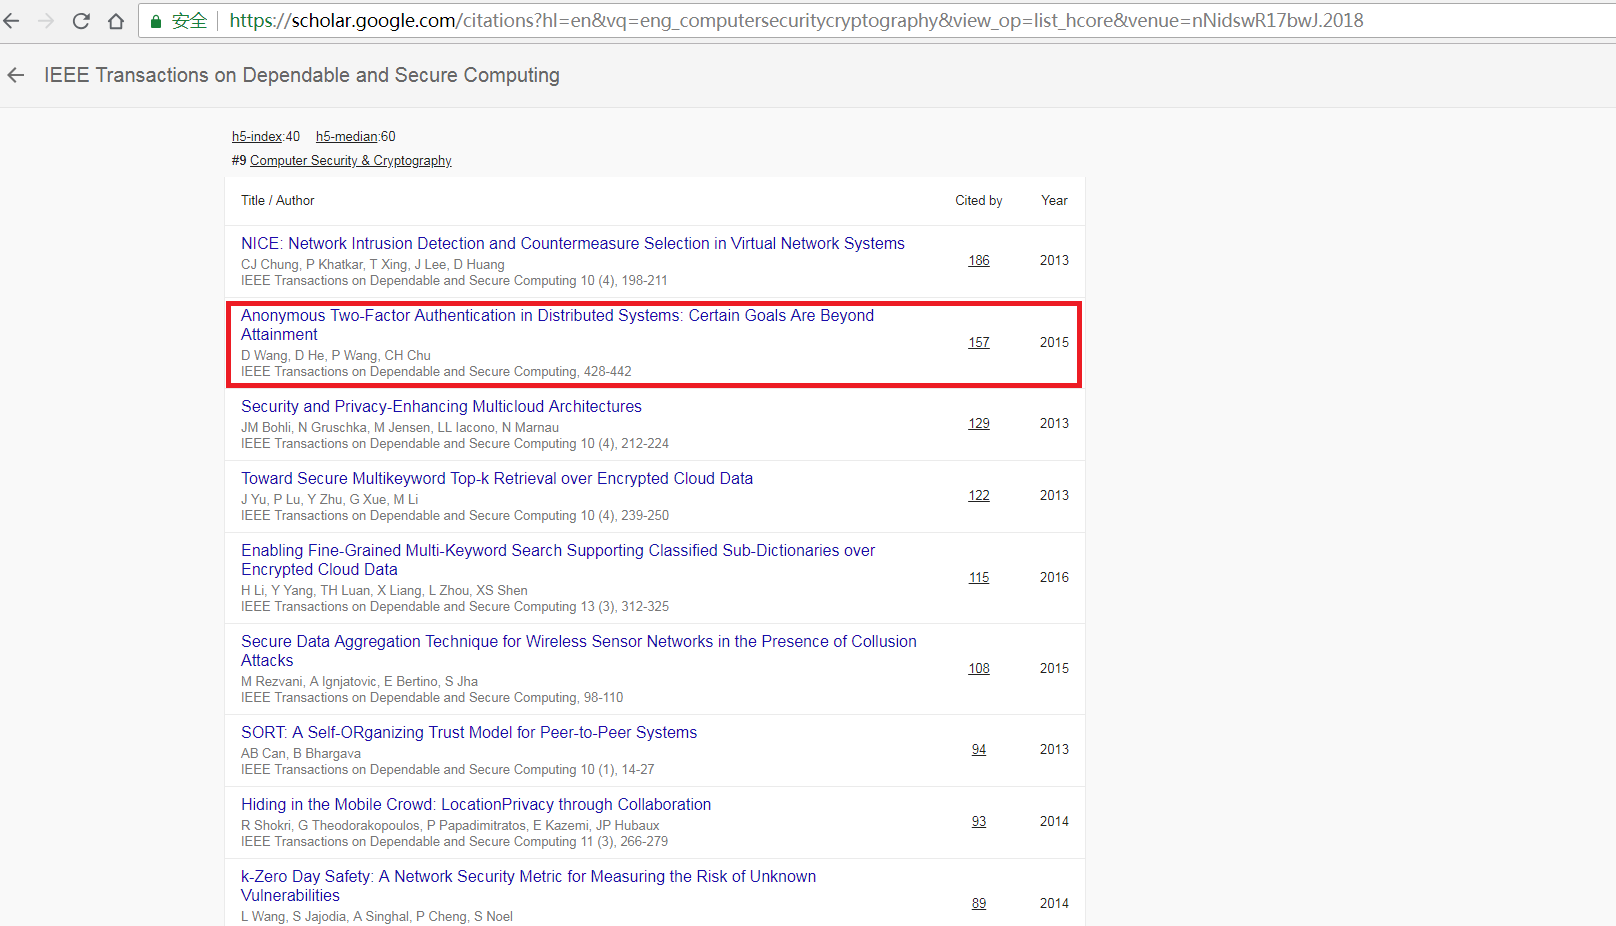Go to the browser home page icon

pos(116,21)
